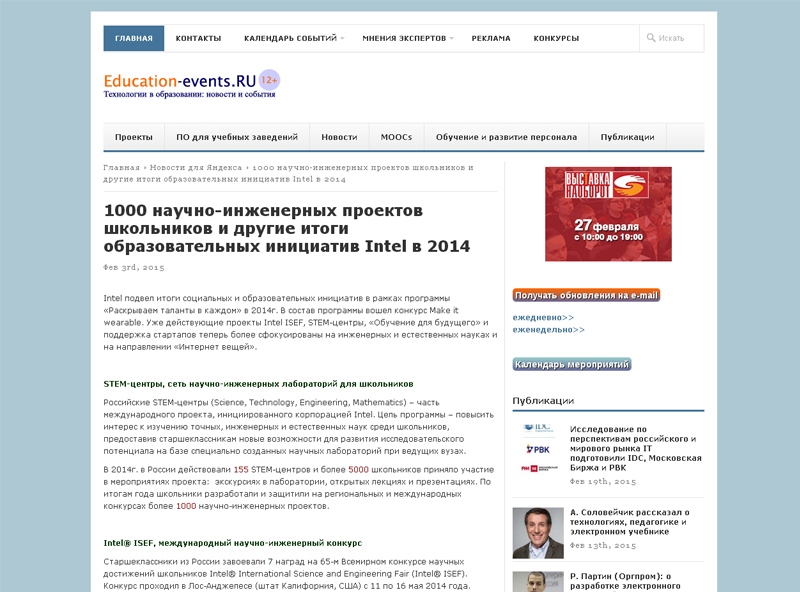Click the Фев 13th, 2015 date
The width and height of the screenshot is (800, 592).
tap(603, 545)
